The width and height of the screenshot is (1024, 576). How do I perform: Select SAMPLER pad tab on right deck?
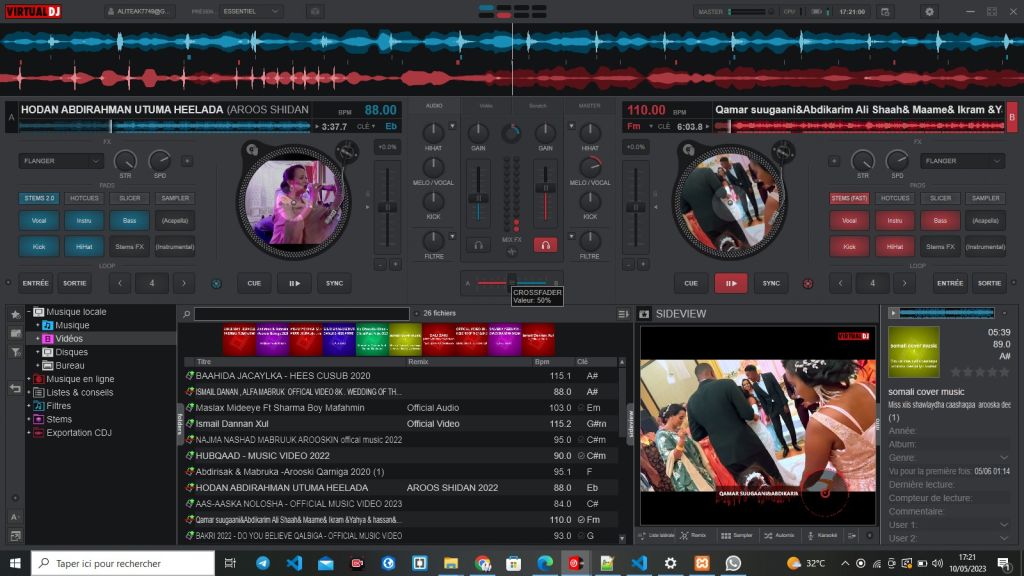tap(985, 198)
